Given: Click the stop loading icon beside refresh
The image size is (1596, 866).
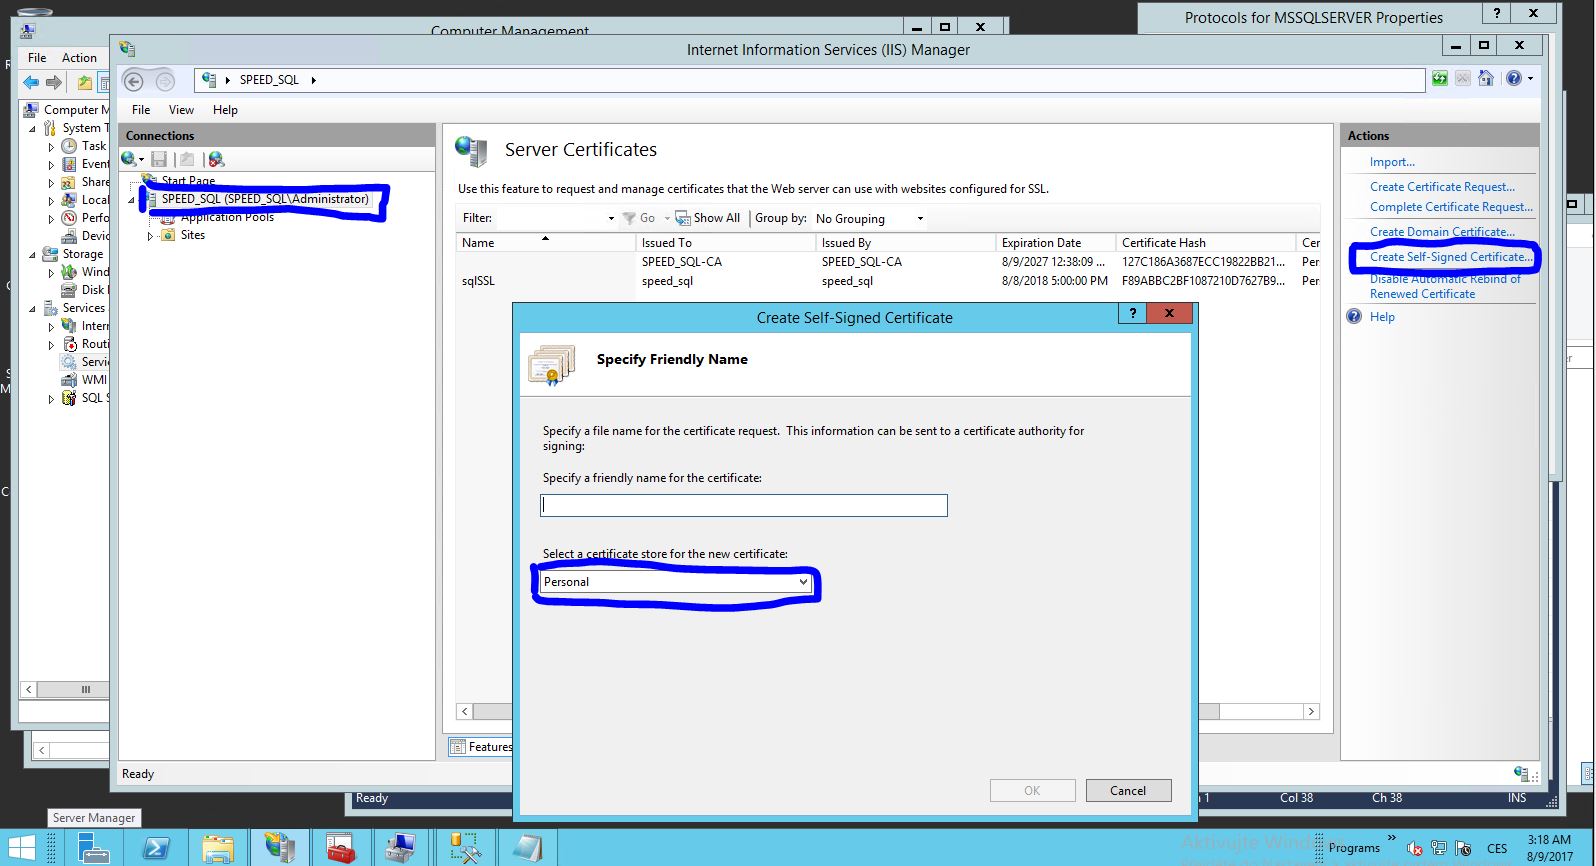Looking at the screenshot, I should pyautogui.click(x=1463, y=79).
